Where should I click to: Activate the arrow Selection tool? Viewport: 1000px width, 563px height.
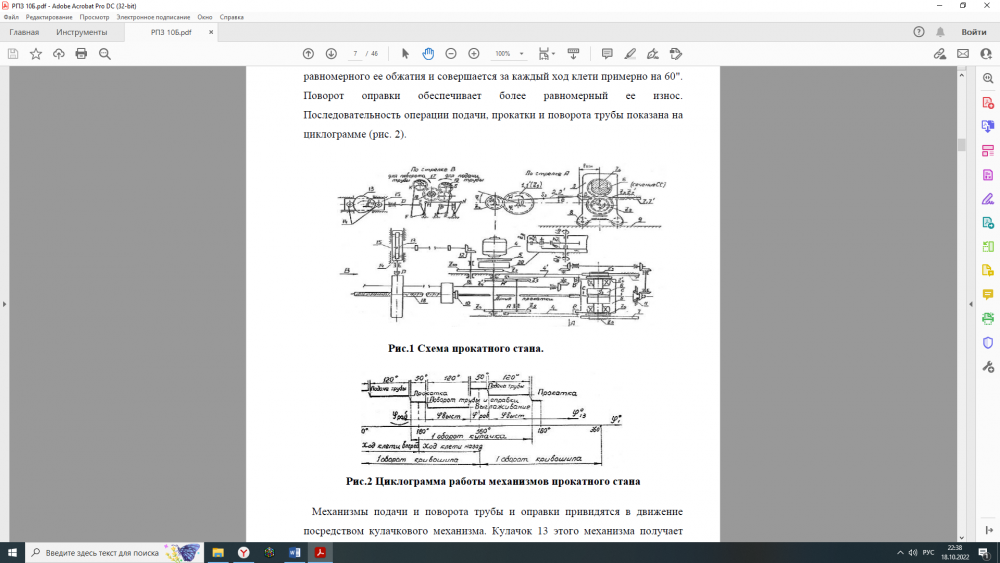405,53
